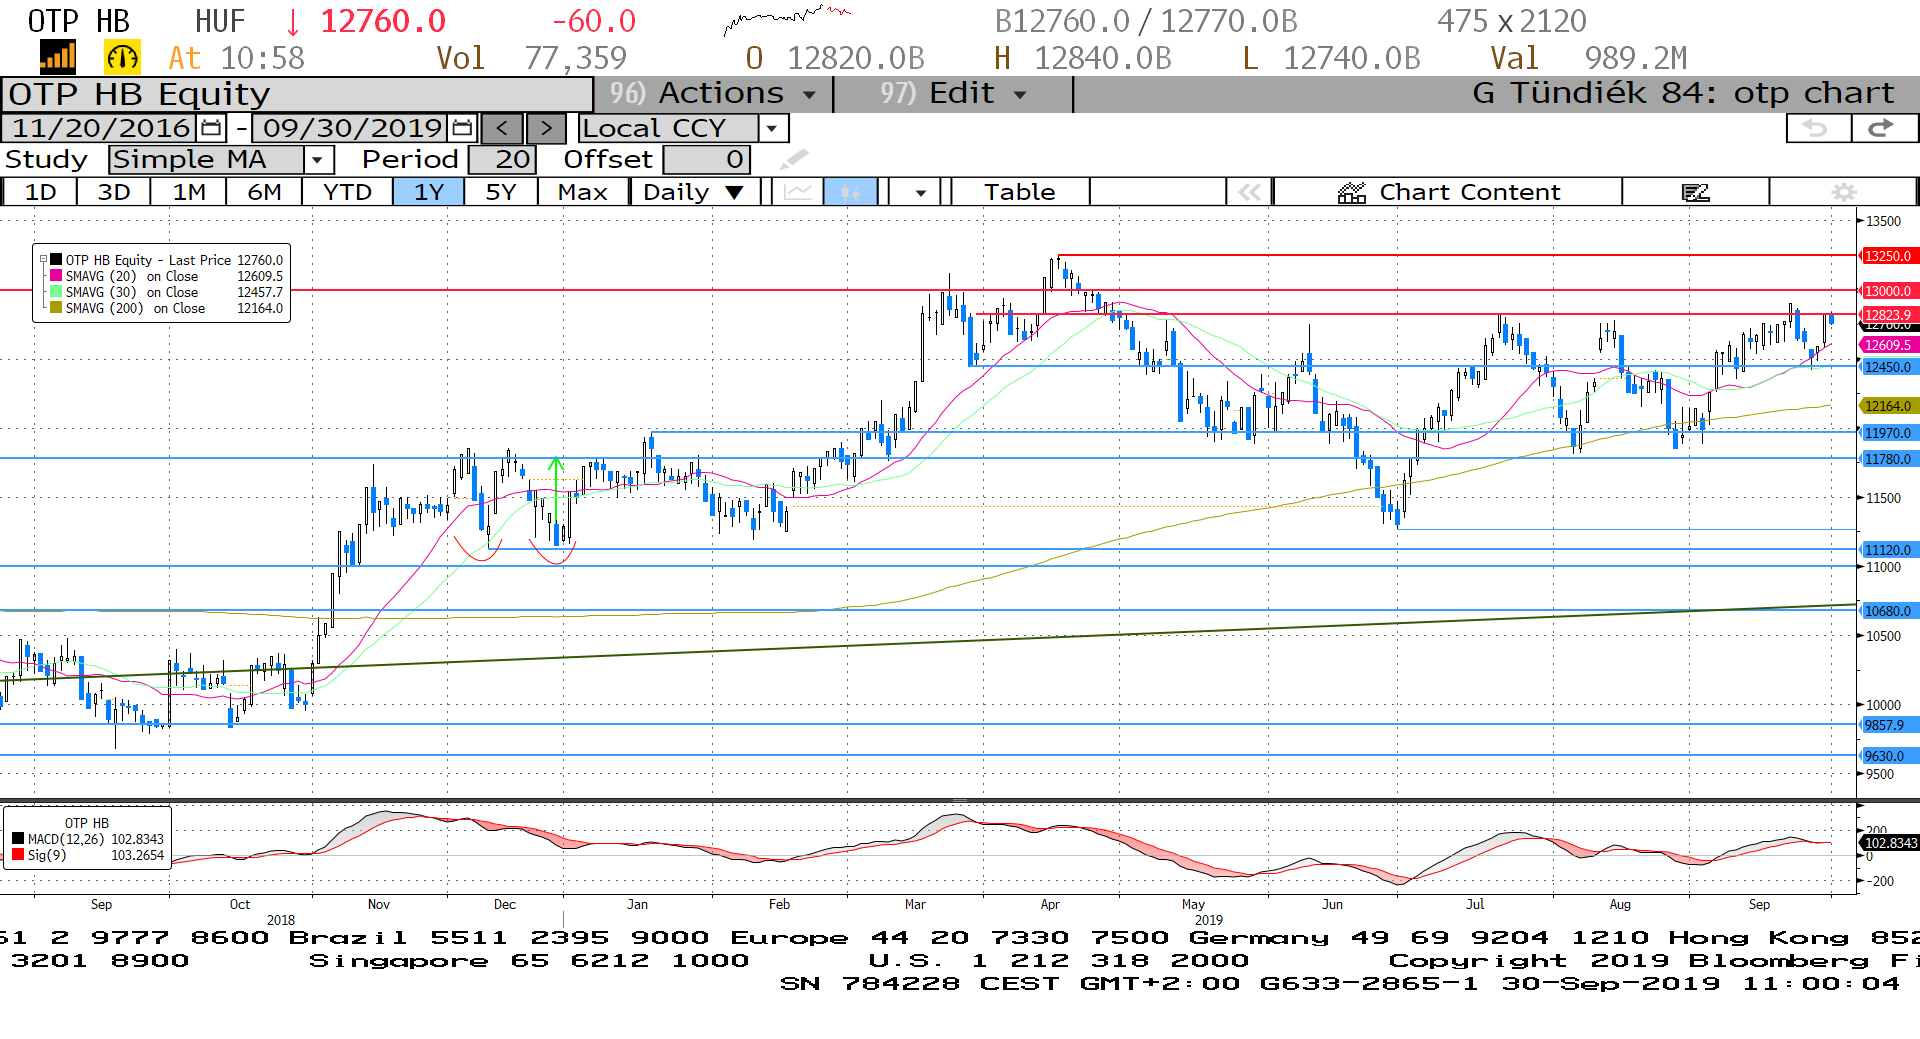Open the start date calendar picker
Image resolution: width=1920 pixels, height=1039 pixels.
click(x=211, y=128)
